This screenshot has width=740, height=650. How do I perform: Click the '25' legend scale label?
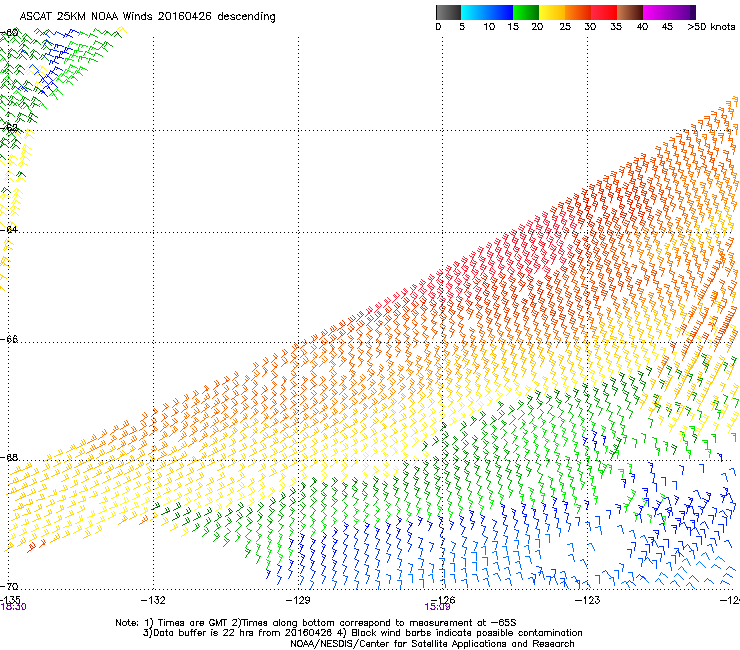(565, 27)
